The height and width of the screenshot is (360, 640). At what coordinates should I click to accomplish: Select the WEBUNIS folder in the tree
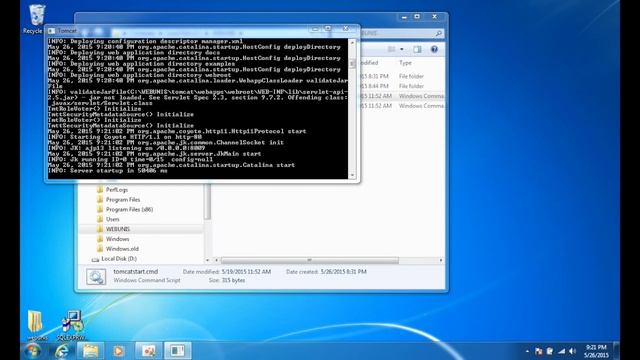[x=118, y=229]
